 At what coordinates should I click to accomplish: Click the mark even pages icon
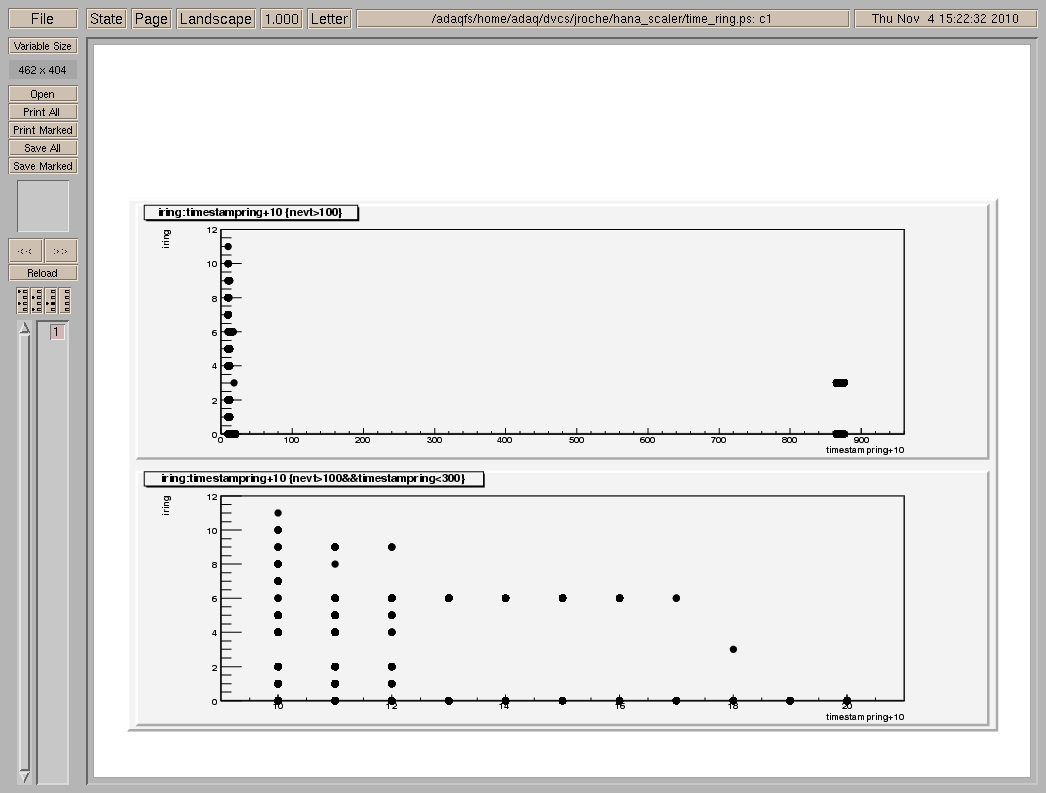click(37, 301)
